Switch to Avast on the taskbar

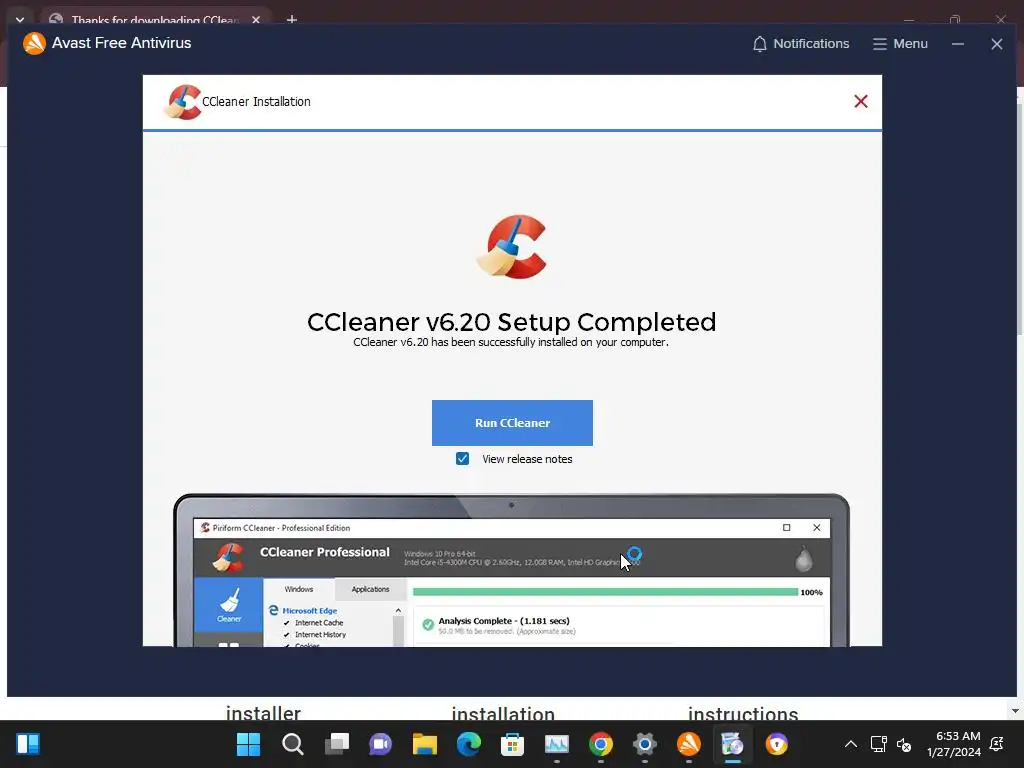[689, 744]
